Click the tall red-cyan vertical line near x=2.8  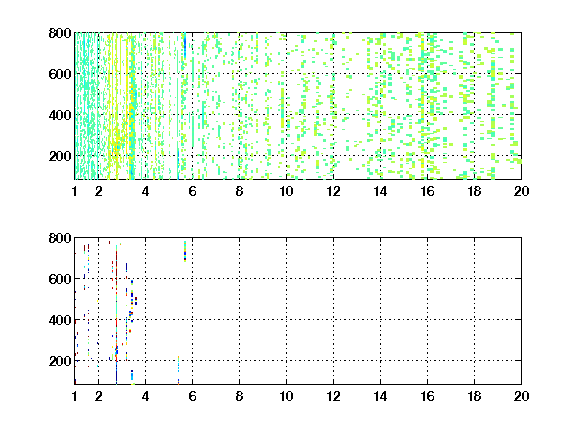(x=116, y=314)
